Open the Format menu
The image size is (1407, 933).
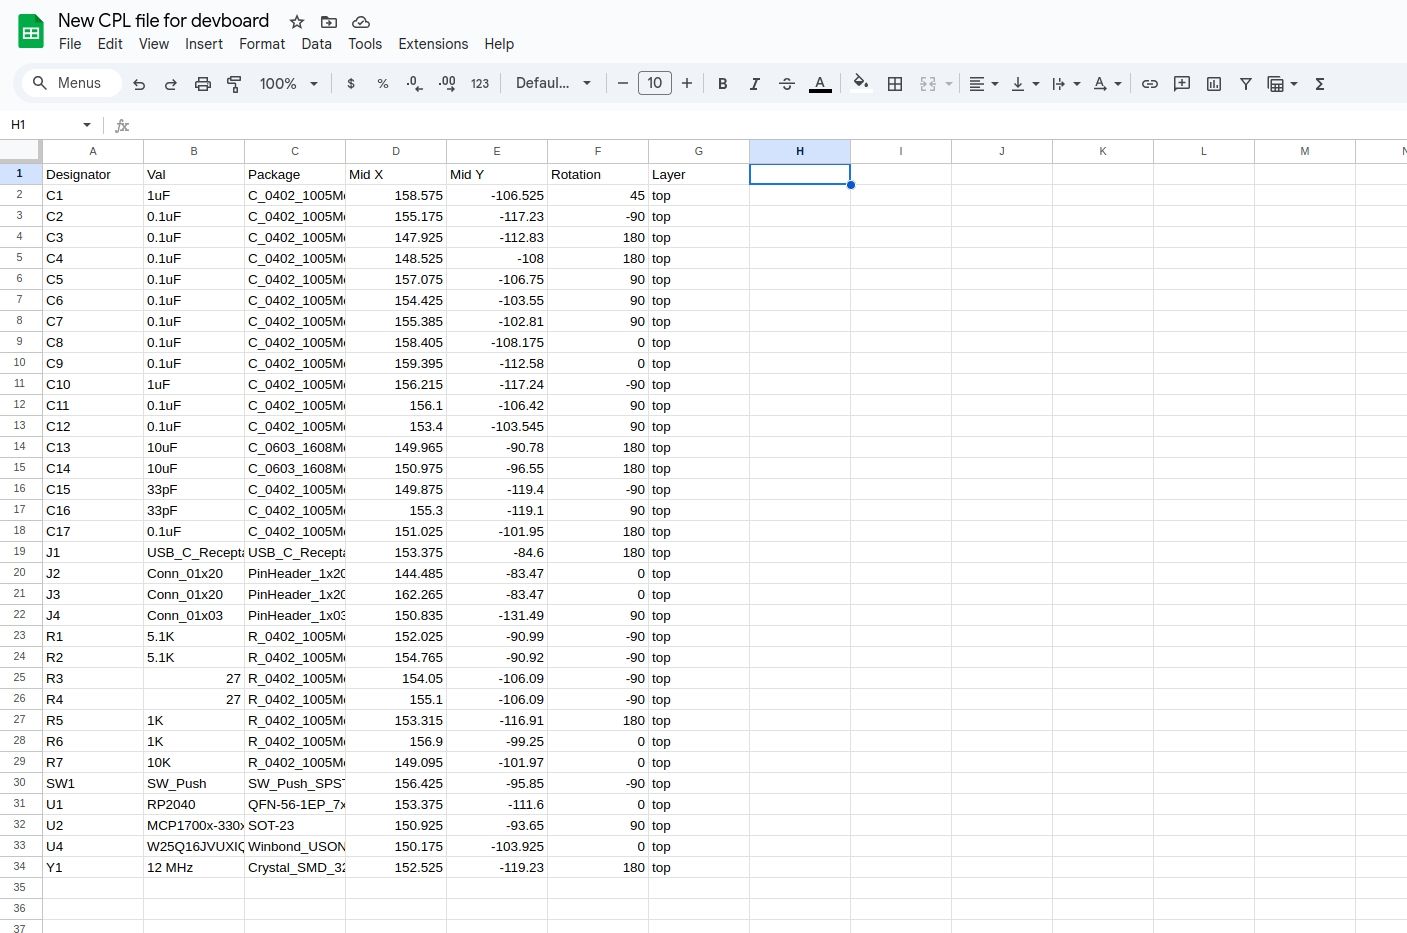(x=262, y=44)
